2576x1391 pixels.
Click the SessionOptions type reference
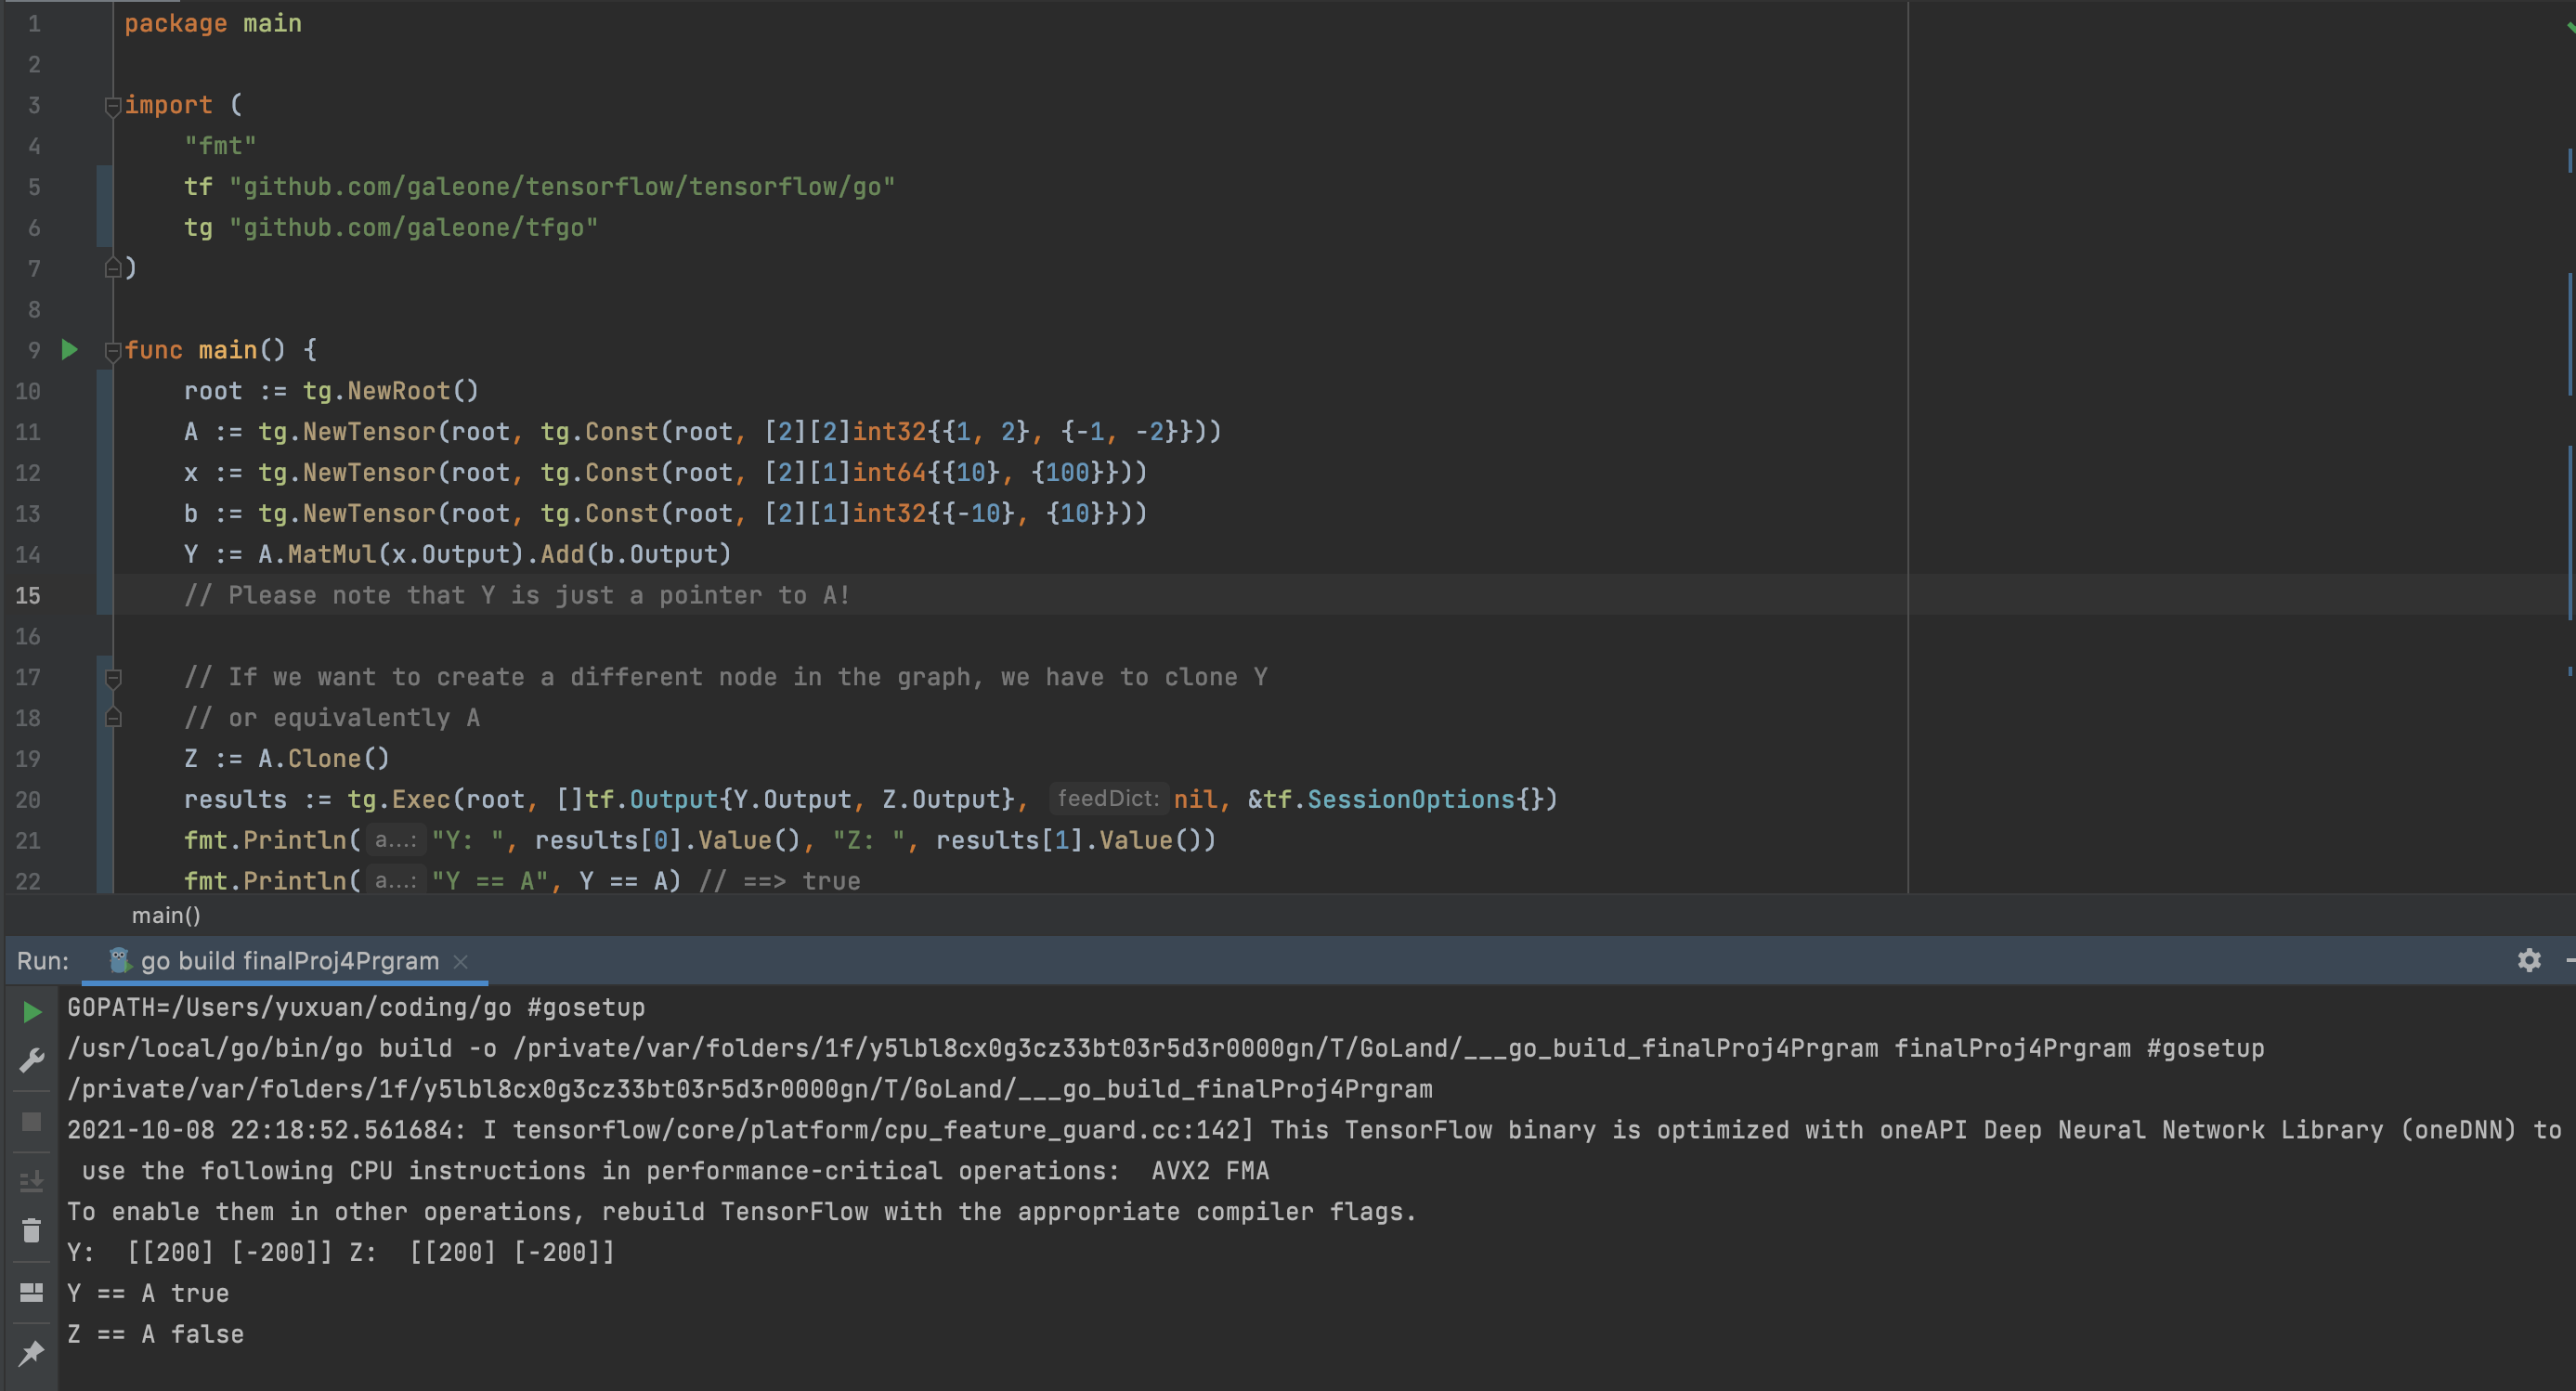(x=1411, y=799)
